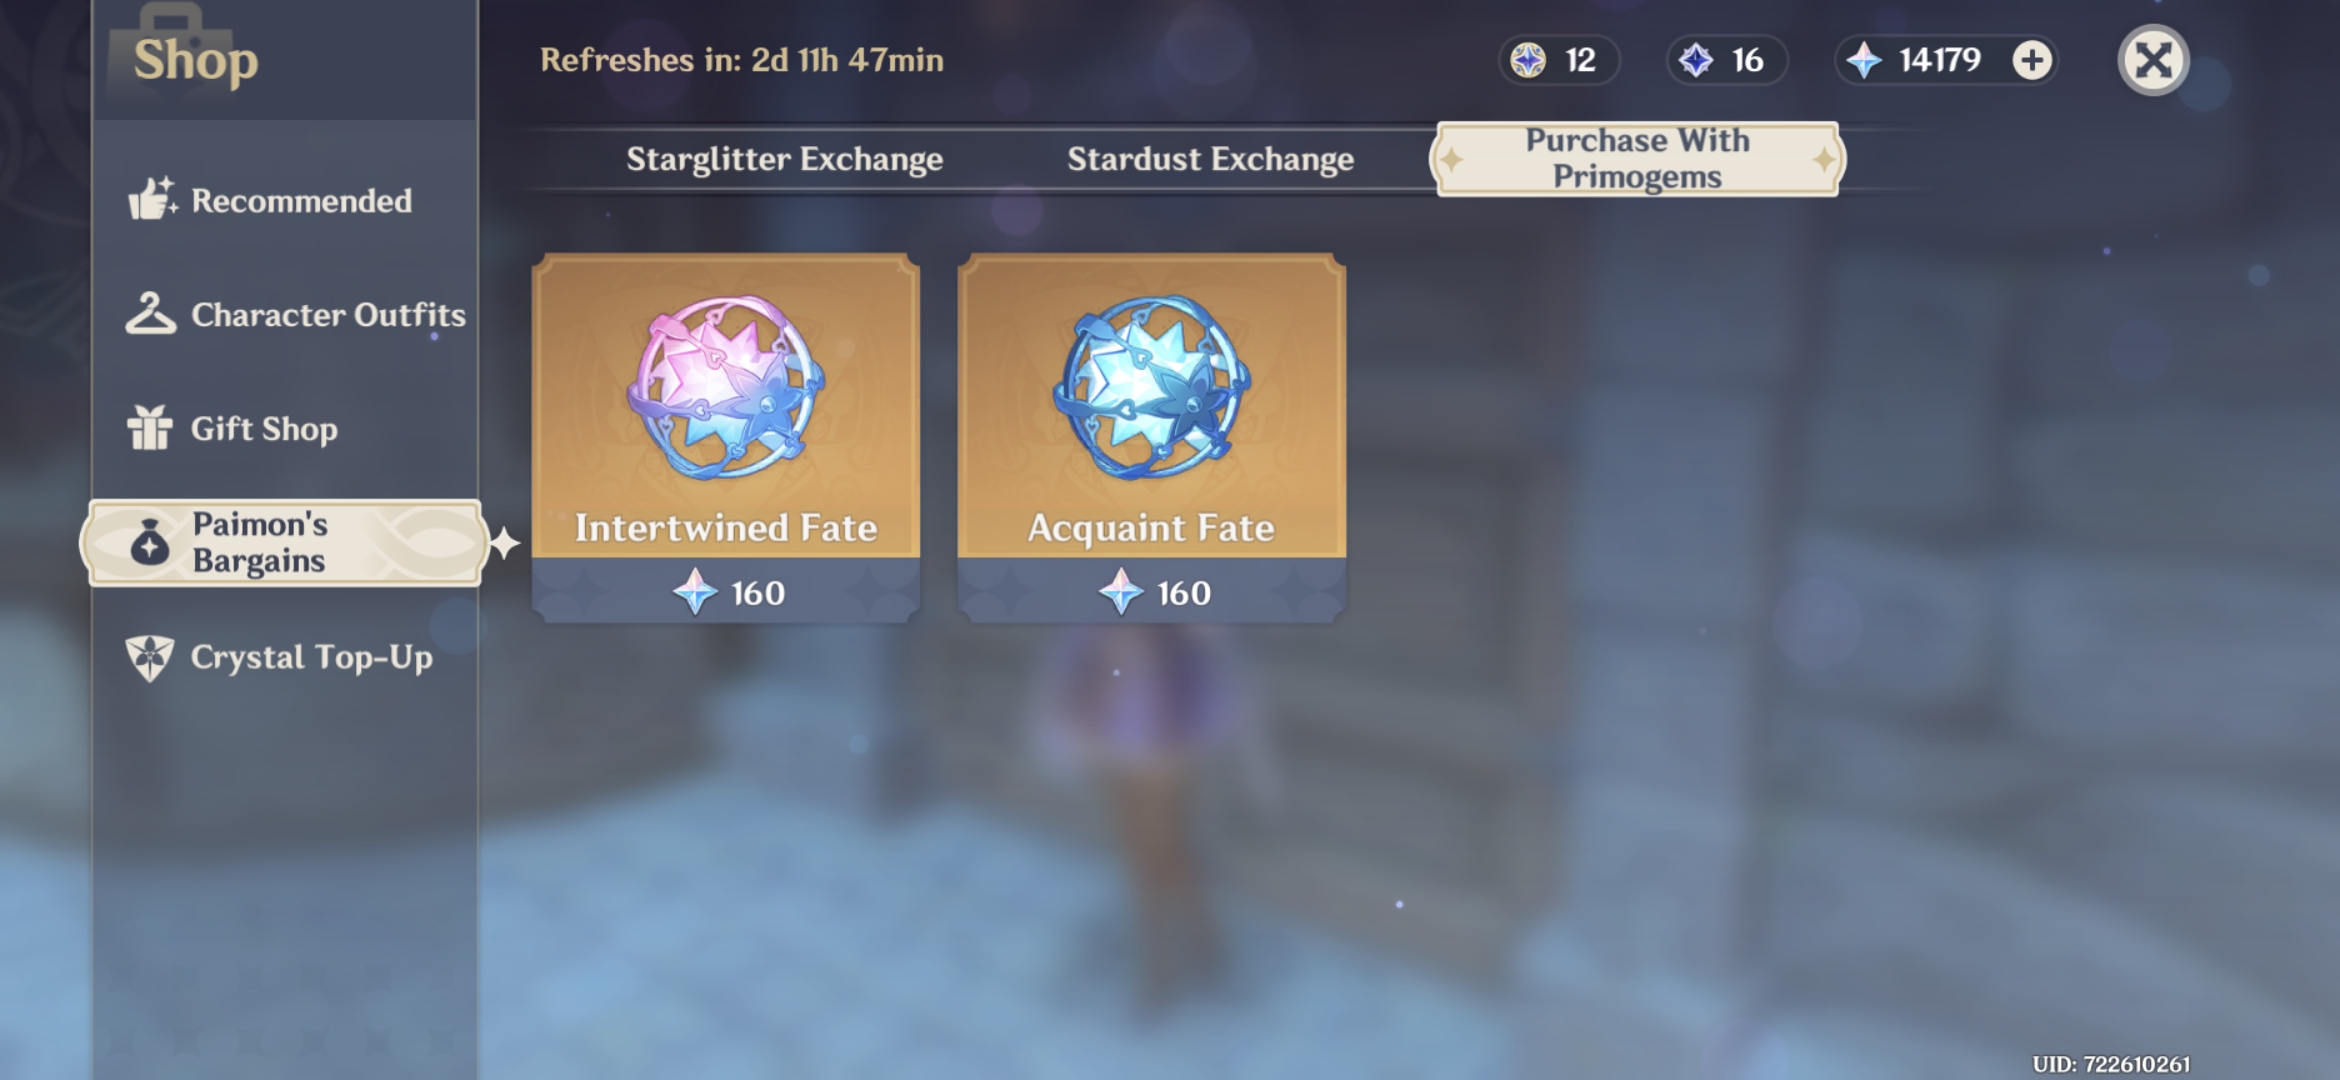Screen dimensions: 2340x1080
Task: Click the Recommended thumbs-up icon
Action: pyautogui.click(x=152, y=199)
